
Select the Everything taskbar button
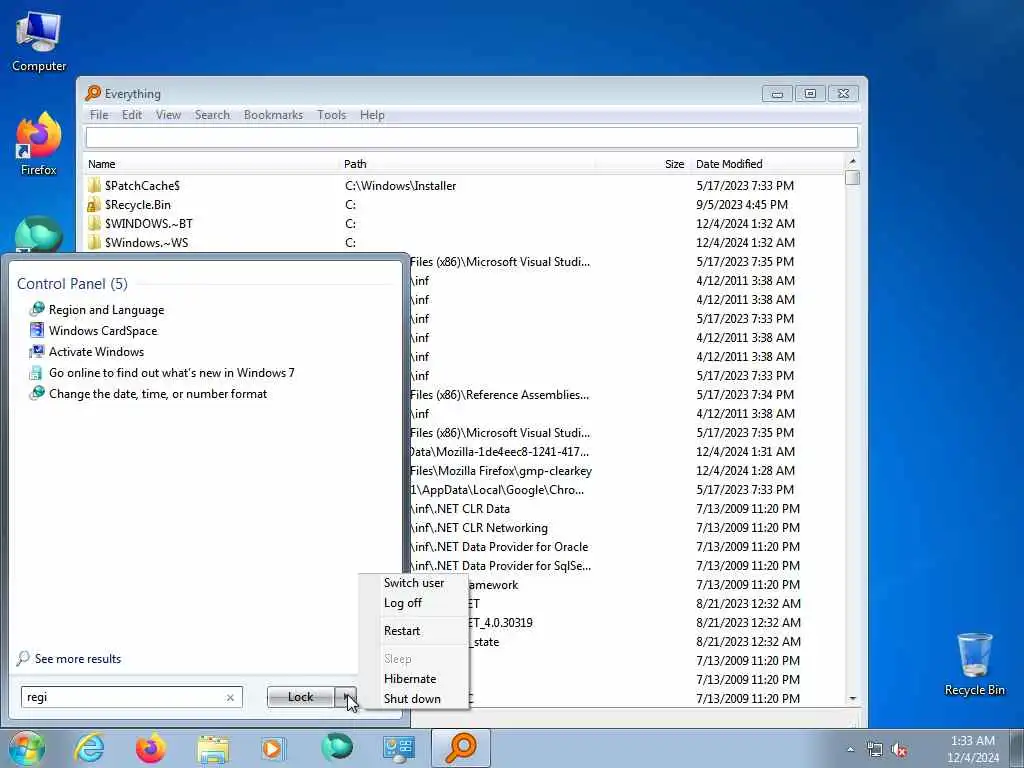click(x=460, y=748)
